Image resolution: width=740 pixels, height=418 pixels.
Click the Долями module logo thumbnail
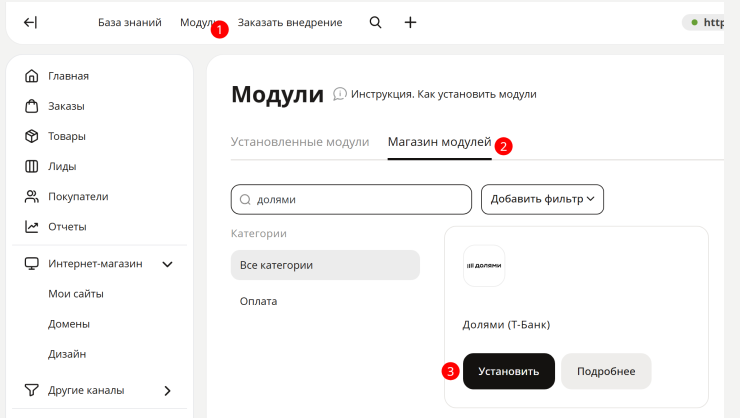[x=484, y=266]
